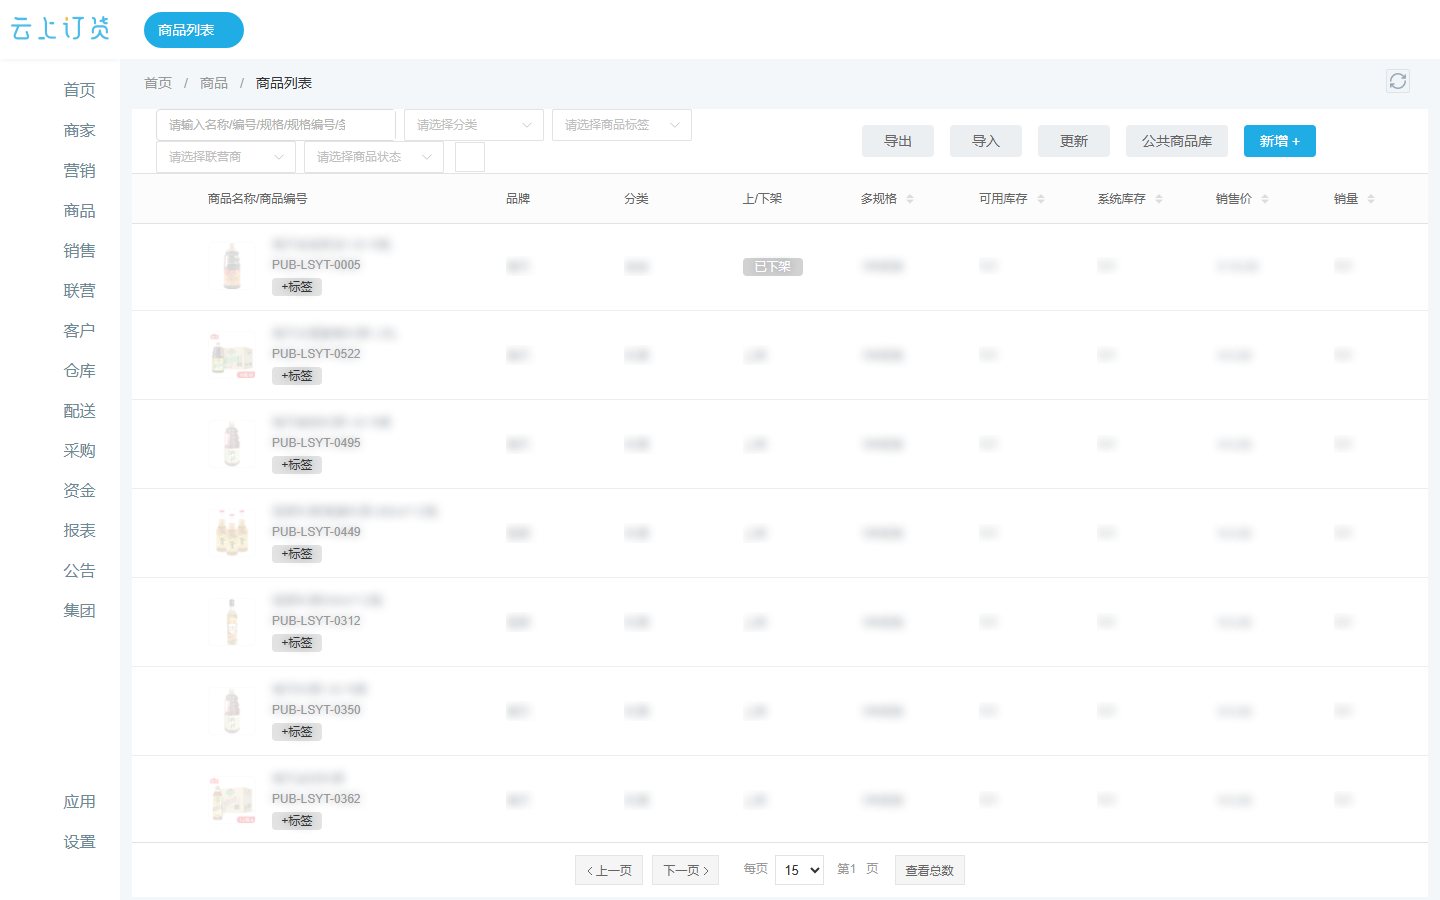Add tag via +标签 for PUB-LSYT-0005

(297, 287)
